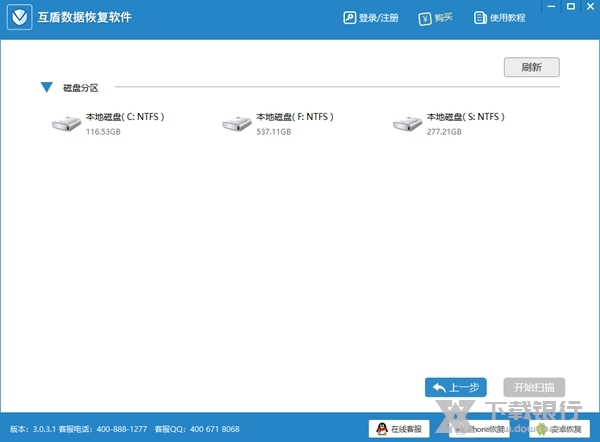Maximize the application window
This screenshot has width=600, height=442.
(571, 7)
